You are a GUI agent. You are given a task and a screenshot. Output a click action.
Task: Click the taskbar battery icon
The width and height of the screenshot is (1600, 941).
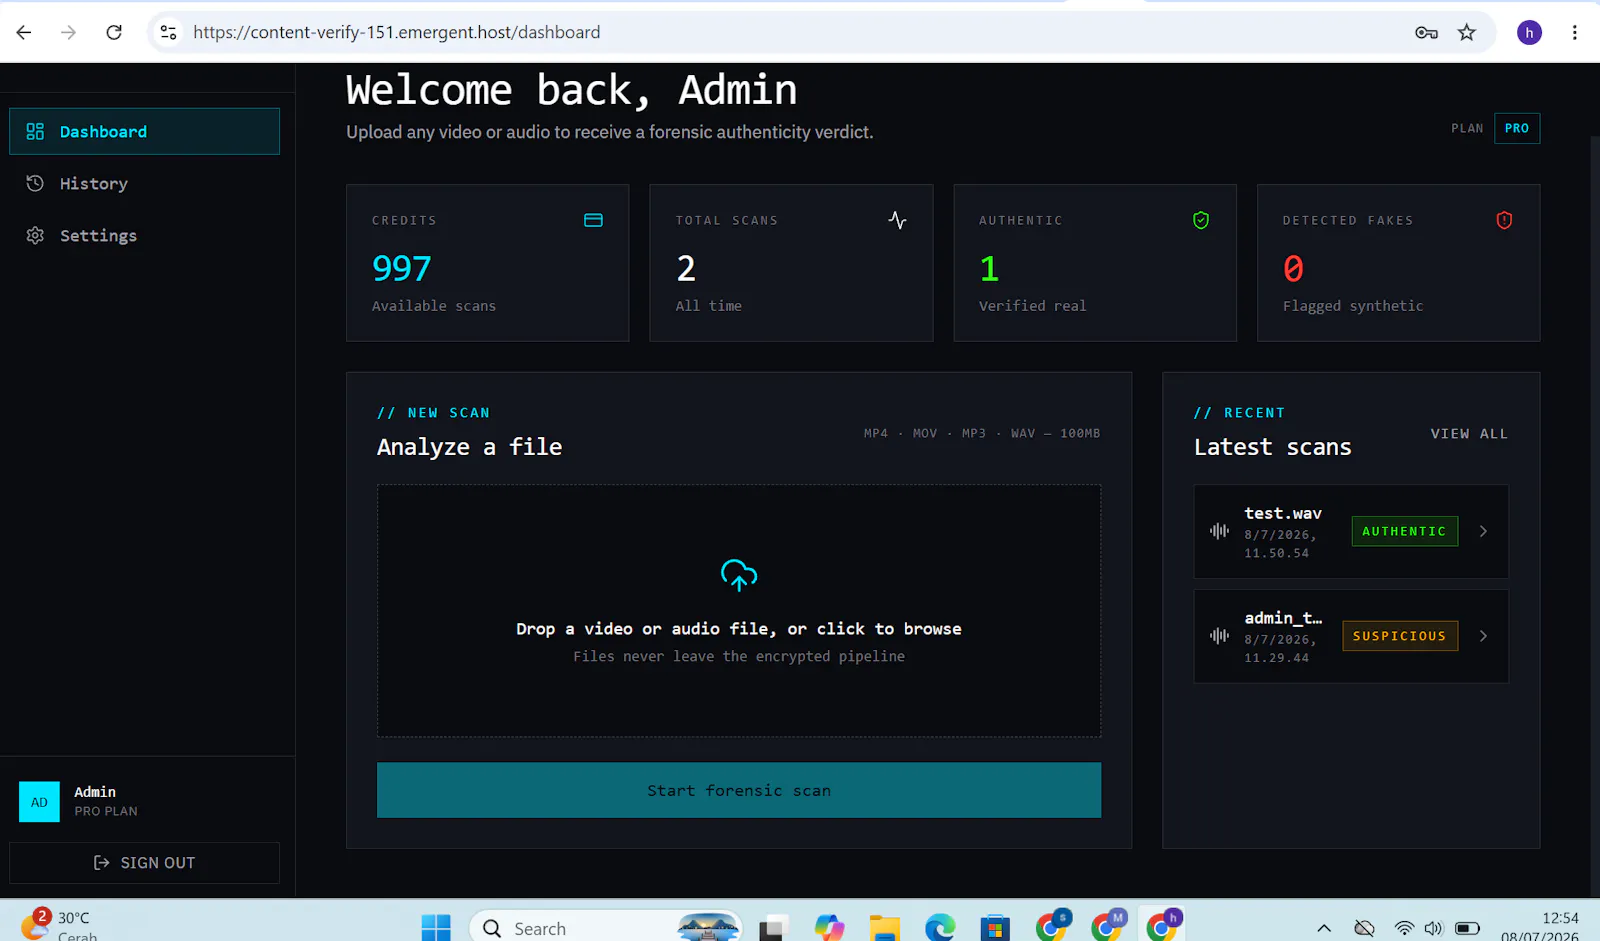(1467, 928)
